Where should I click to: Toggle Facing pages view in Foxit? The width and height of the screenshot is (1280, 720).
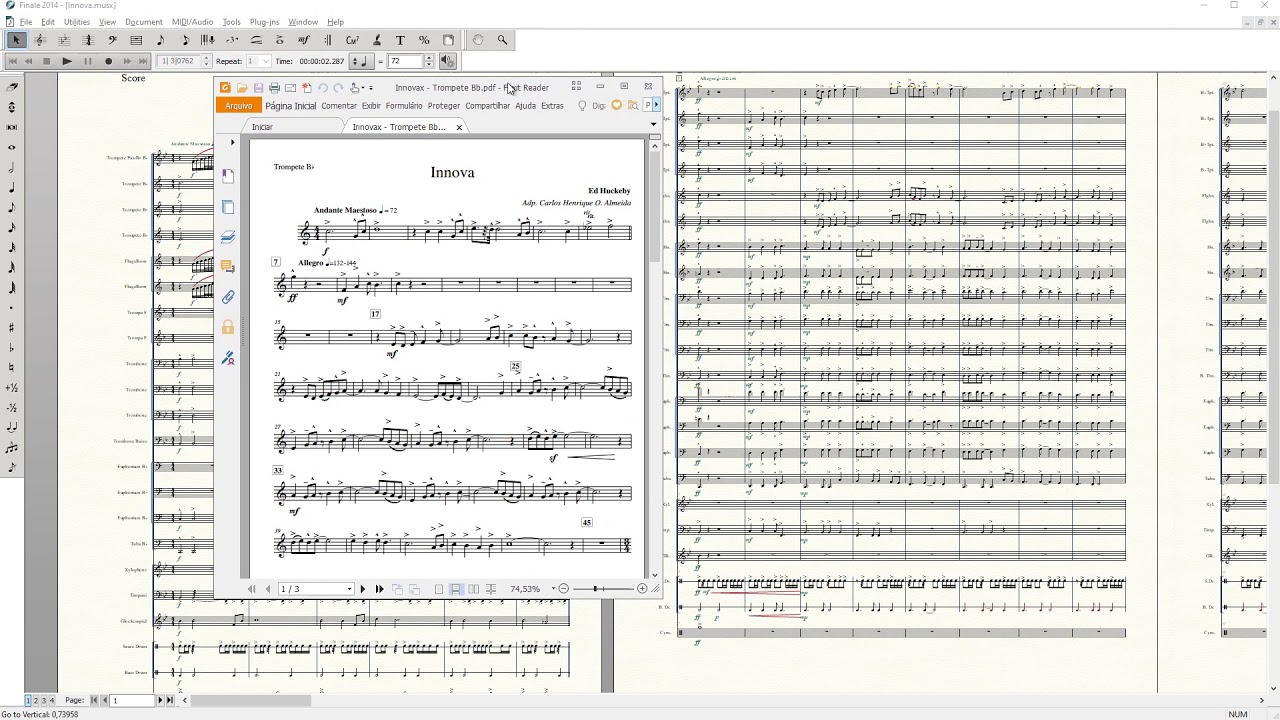pyautogui.click(x=473, y=589)
